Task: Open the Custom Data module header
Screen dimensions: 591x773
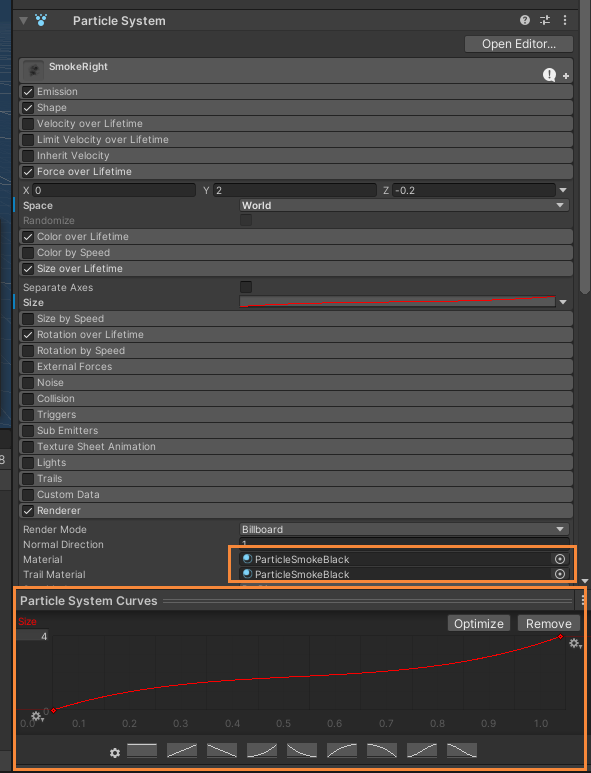Action: click(296, 494)
